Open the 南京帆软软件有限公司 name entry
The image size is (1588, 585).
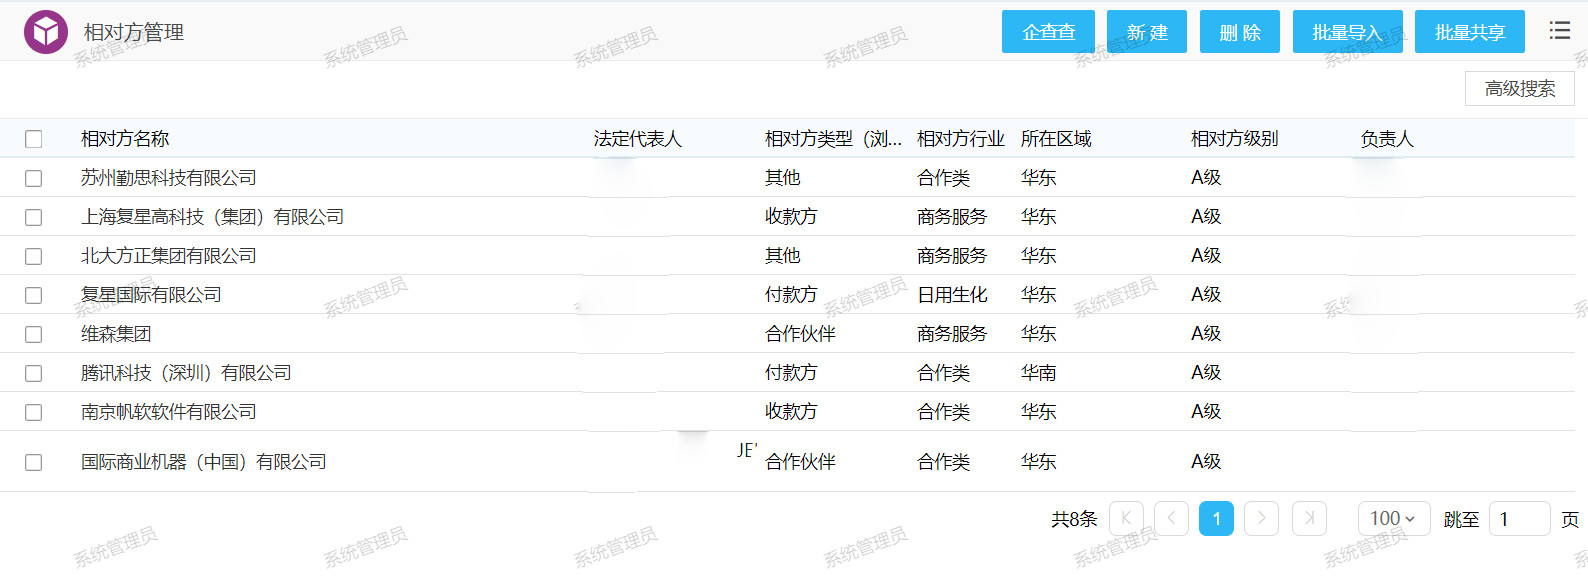(169, 412)
